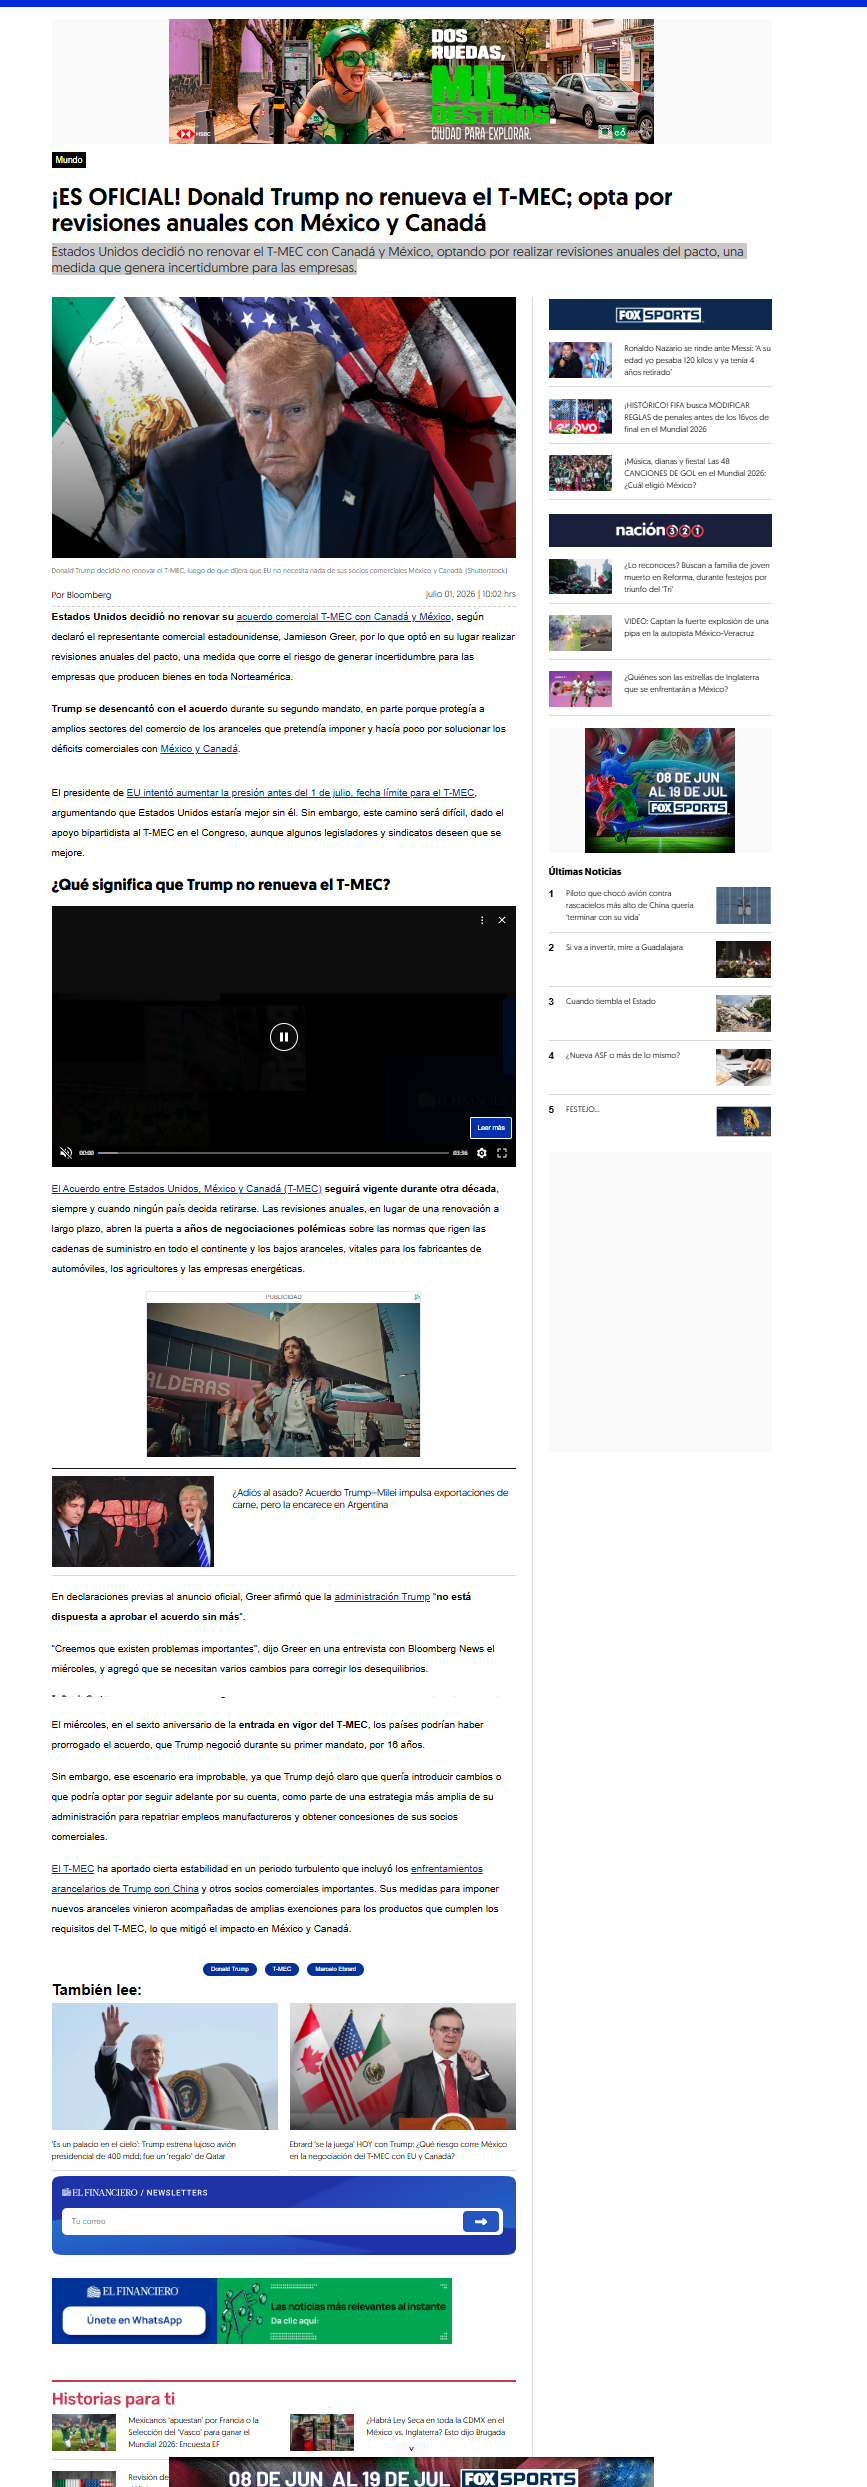Open 'Las noticias más relevantes' WhatsApp banner
The width and height of the screenshot is (867, 2487).
click(x=334, y=2311)
